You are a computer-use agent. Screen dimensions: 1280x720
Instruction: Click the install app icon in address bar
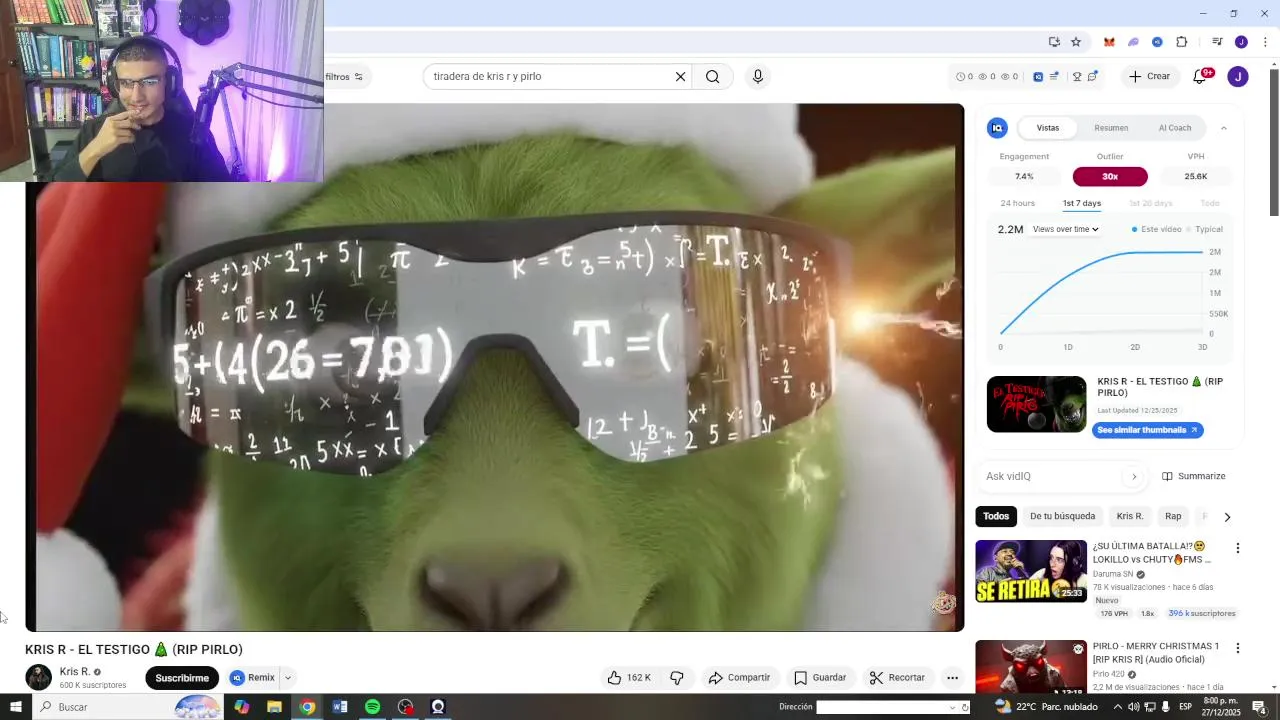1054,42
